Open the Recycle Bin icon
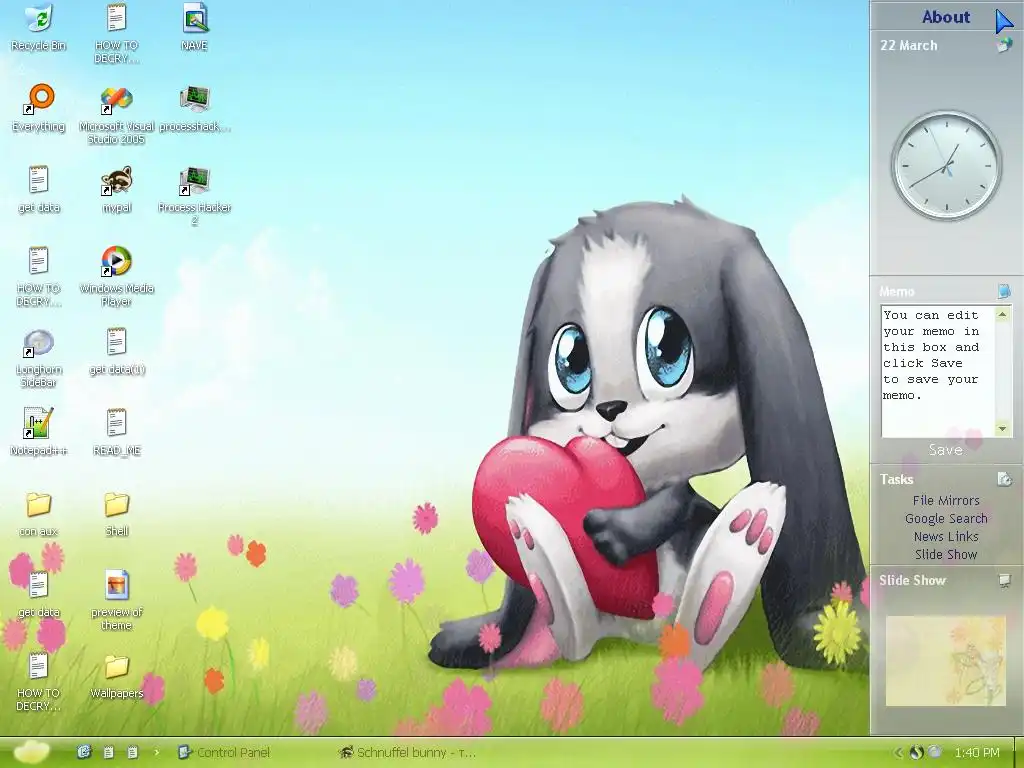This screenshot has width=1024, height=768. click(x=39, y=27)
